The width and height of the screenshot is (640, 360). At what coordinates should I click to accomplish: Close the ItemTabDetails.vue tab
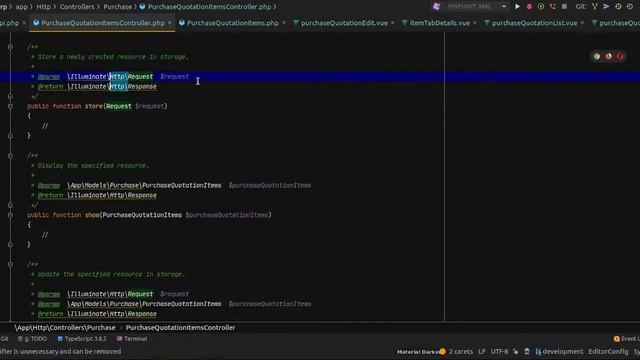pyautogui.click(x=475, y=23)
